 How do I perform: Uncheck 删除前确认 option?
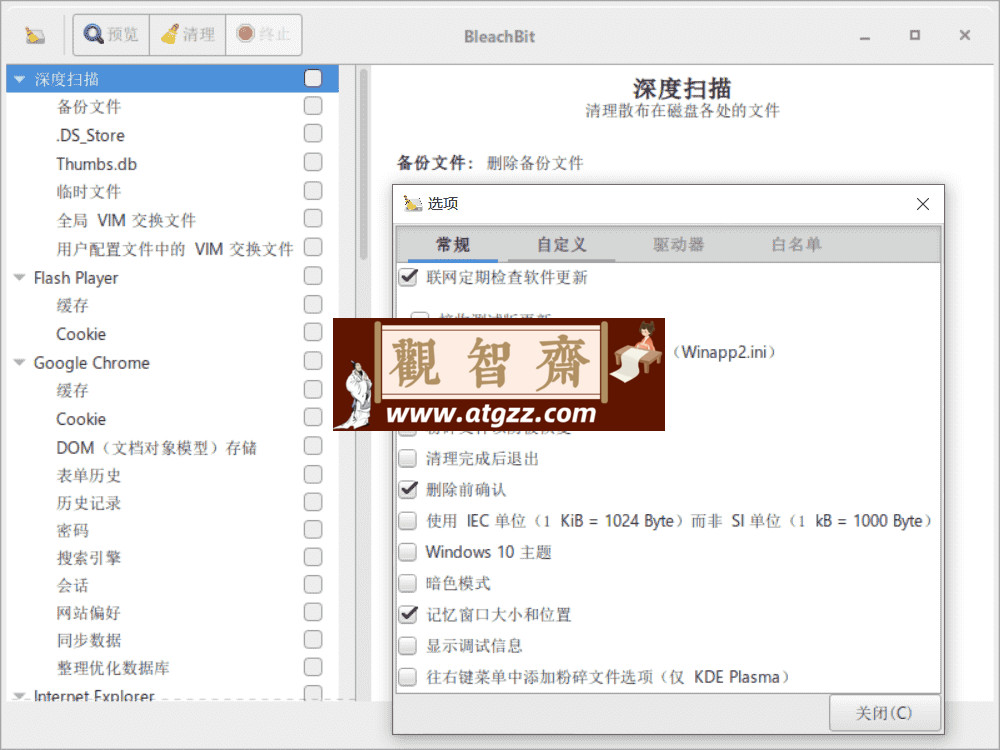point(408,490)
